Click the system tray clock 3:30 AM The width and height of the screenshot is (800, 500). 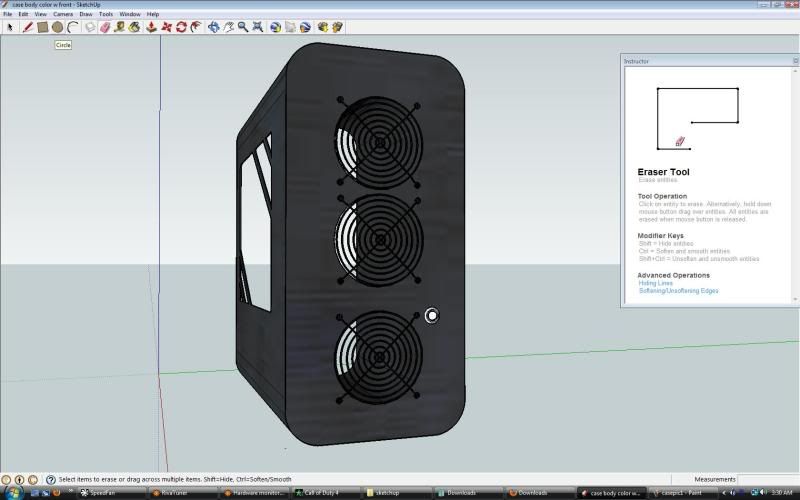click(x=782, y=493)
